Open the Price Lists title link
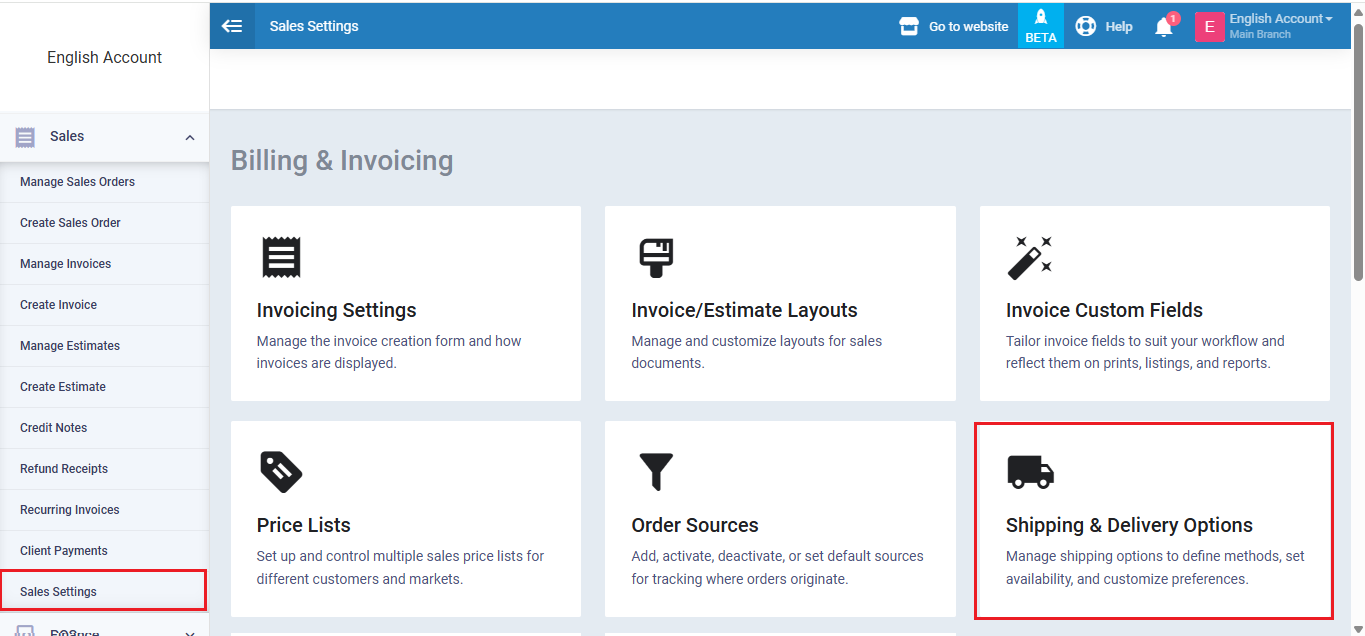 303,525
